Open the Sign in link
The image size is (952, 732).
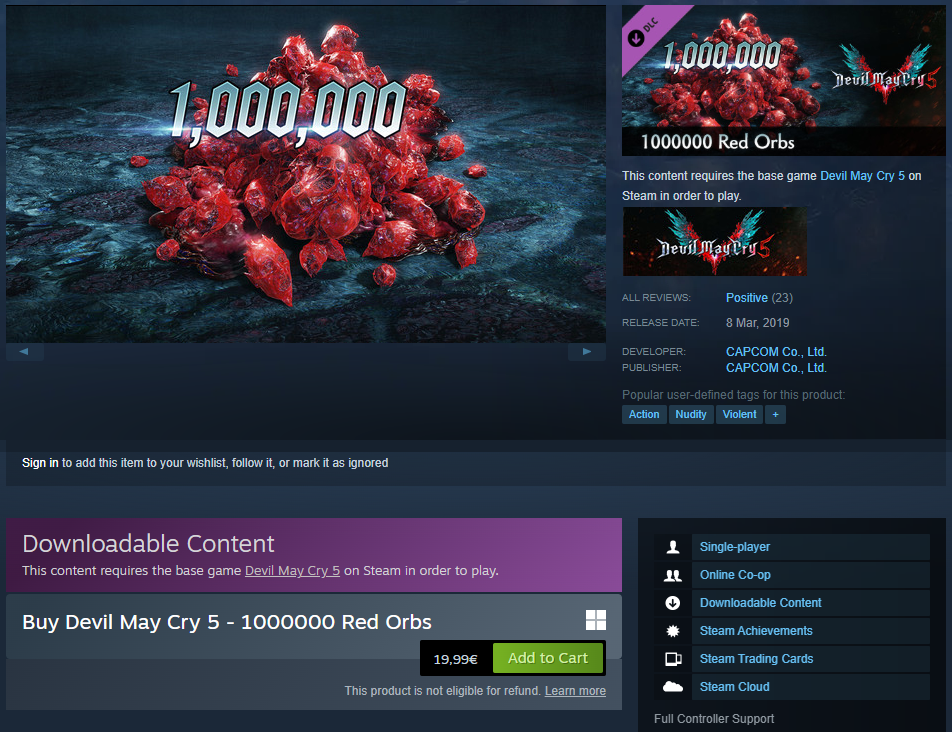coord(40,463)
